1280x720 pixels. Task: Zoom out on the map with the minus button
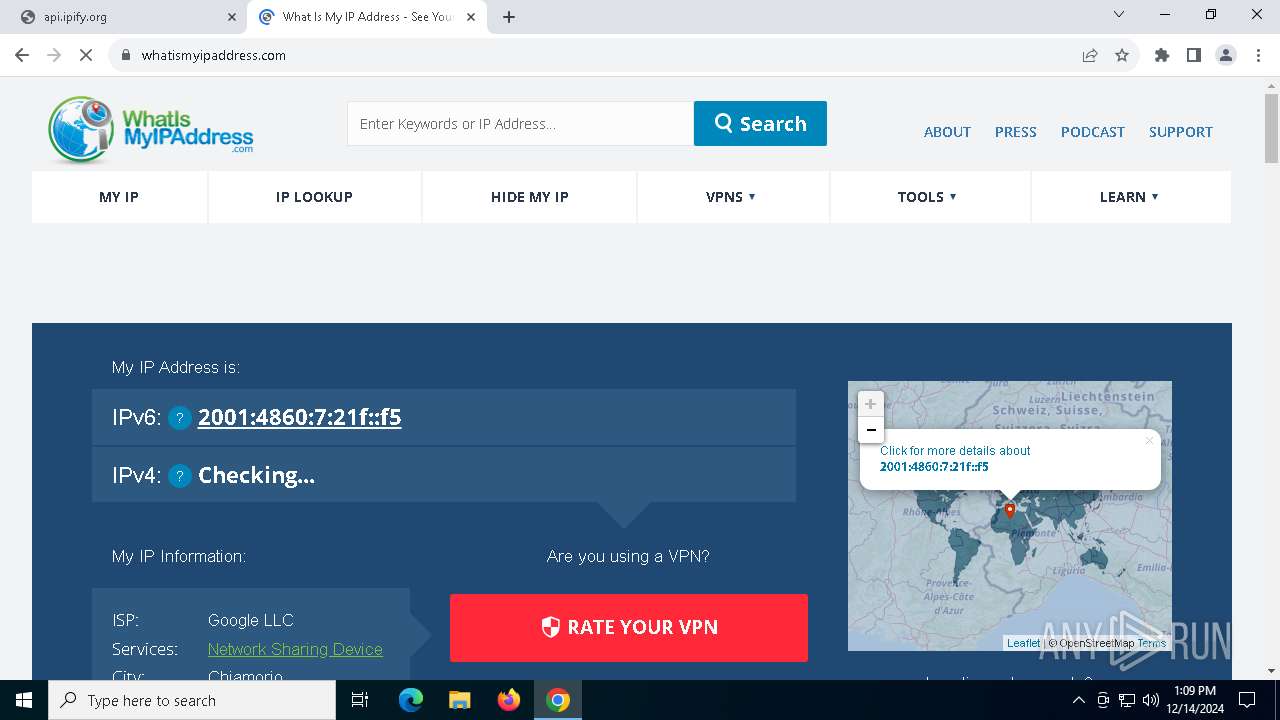point(870,430)
